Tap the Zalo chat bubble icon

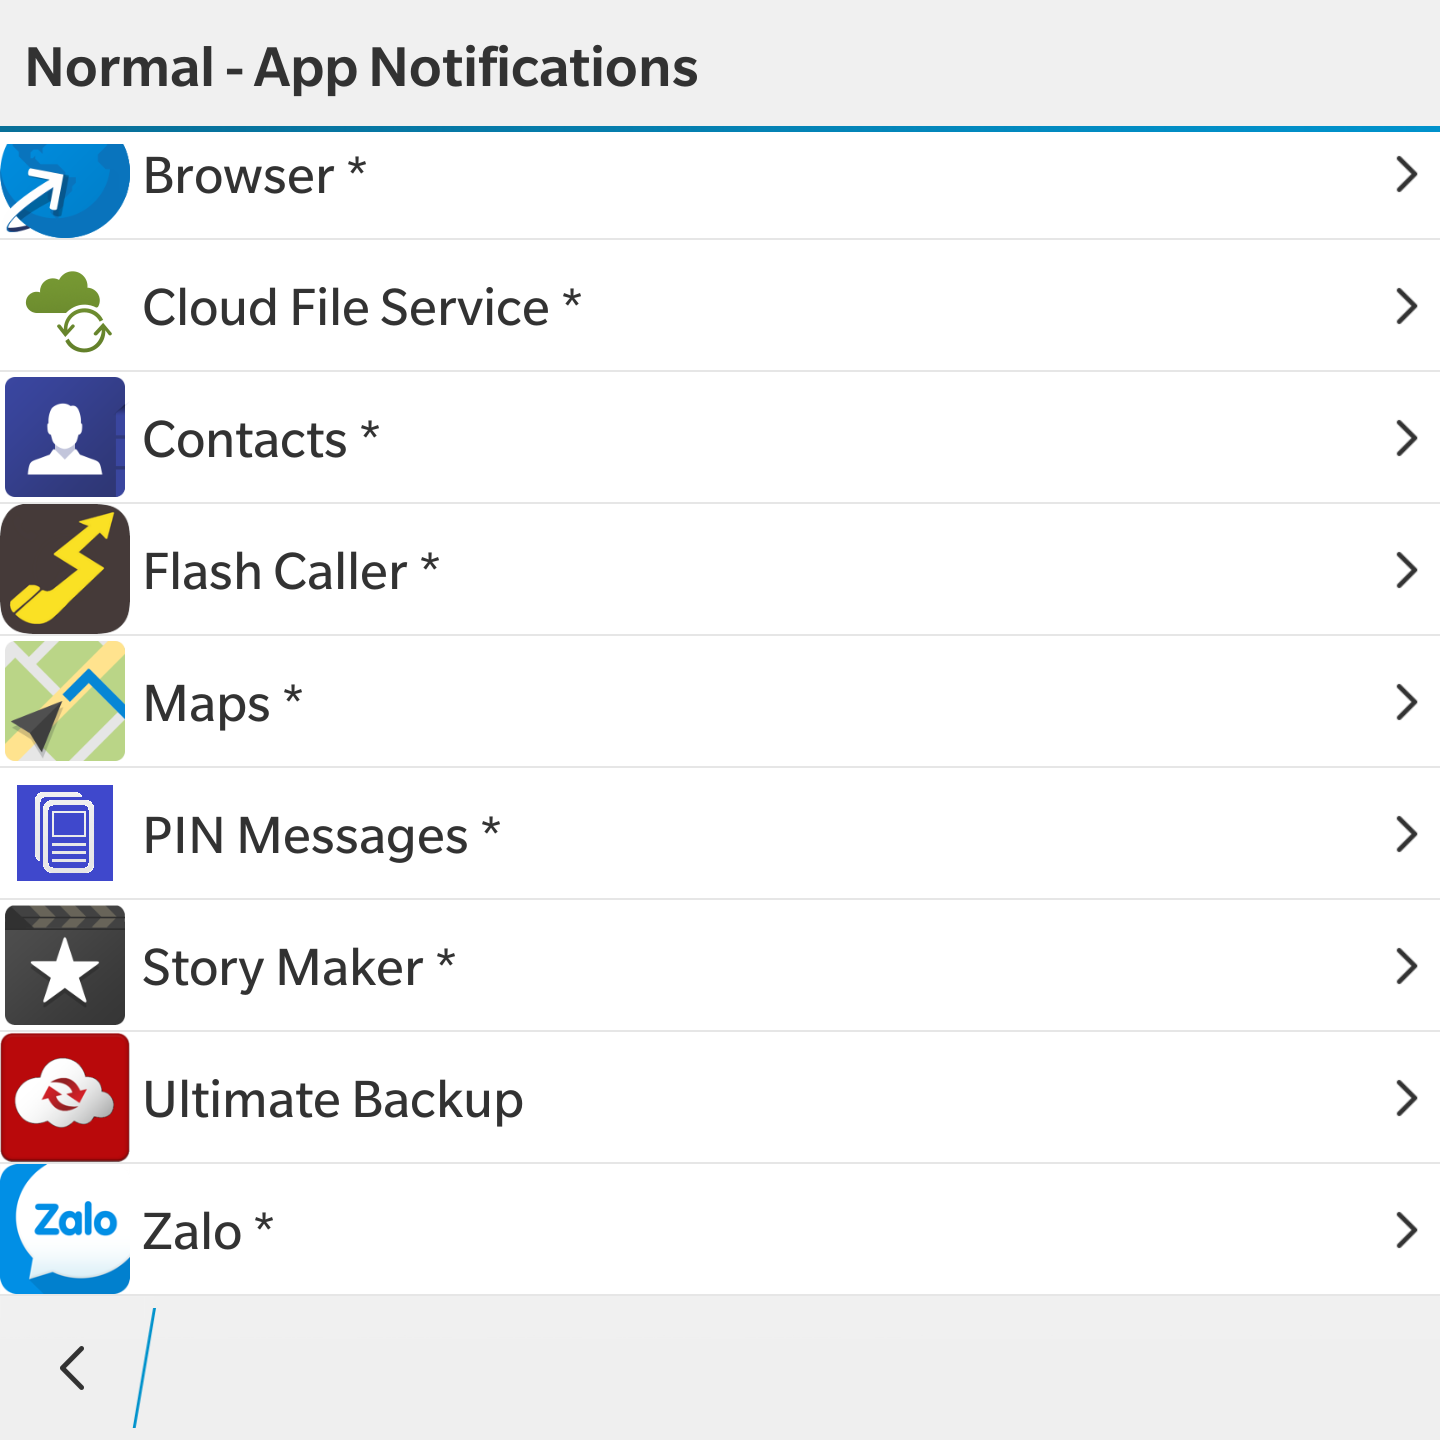coord(65,1229)
